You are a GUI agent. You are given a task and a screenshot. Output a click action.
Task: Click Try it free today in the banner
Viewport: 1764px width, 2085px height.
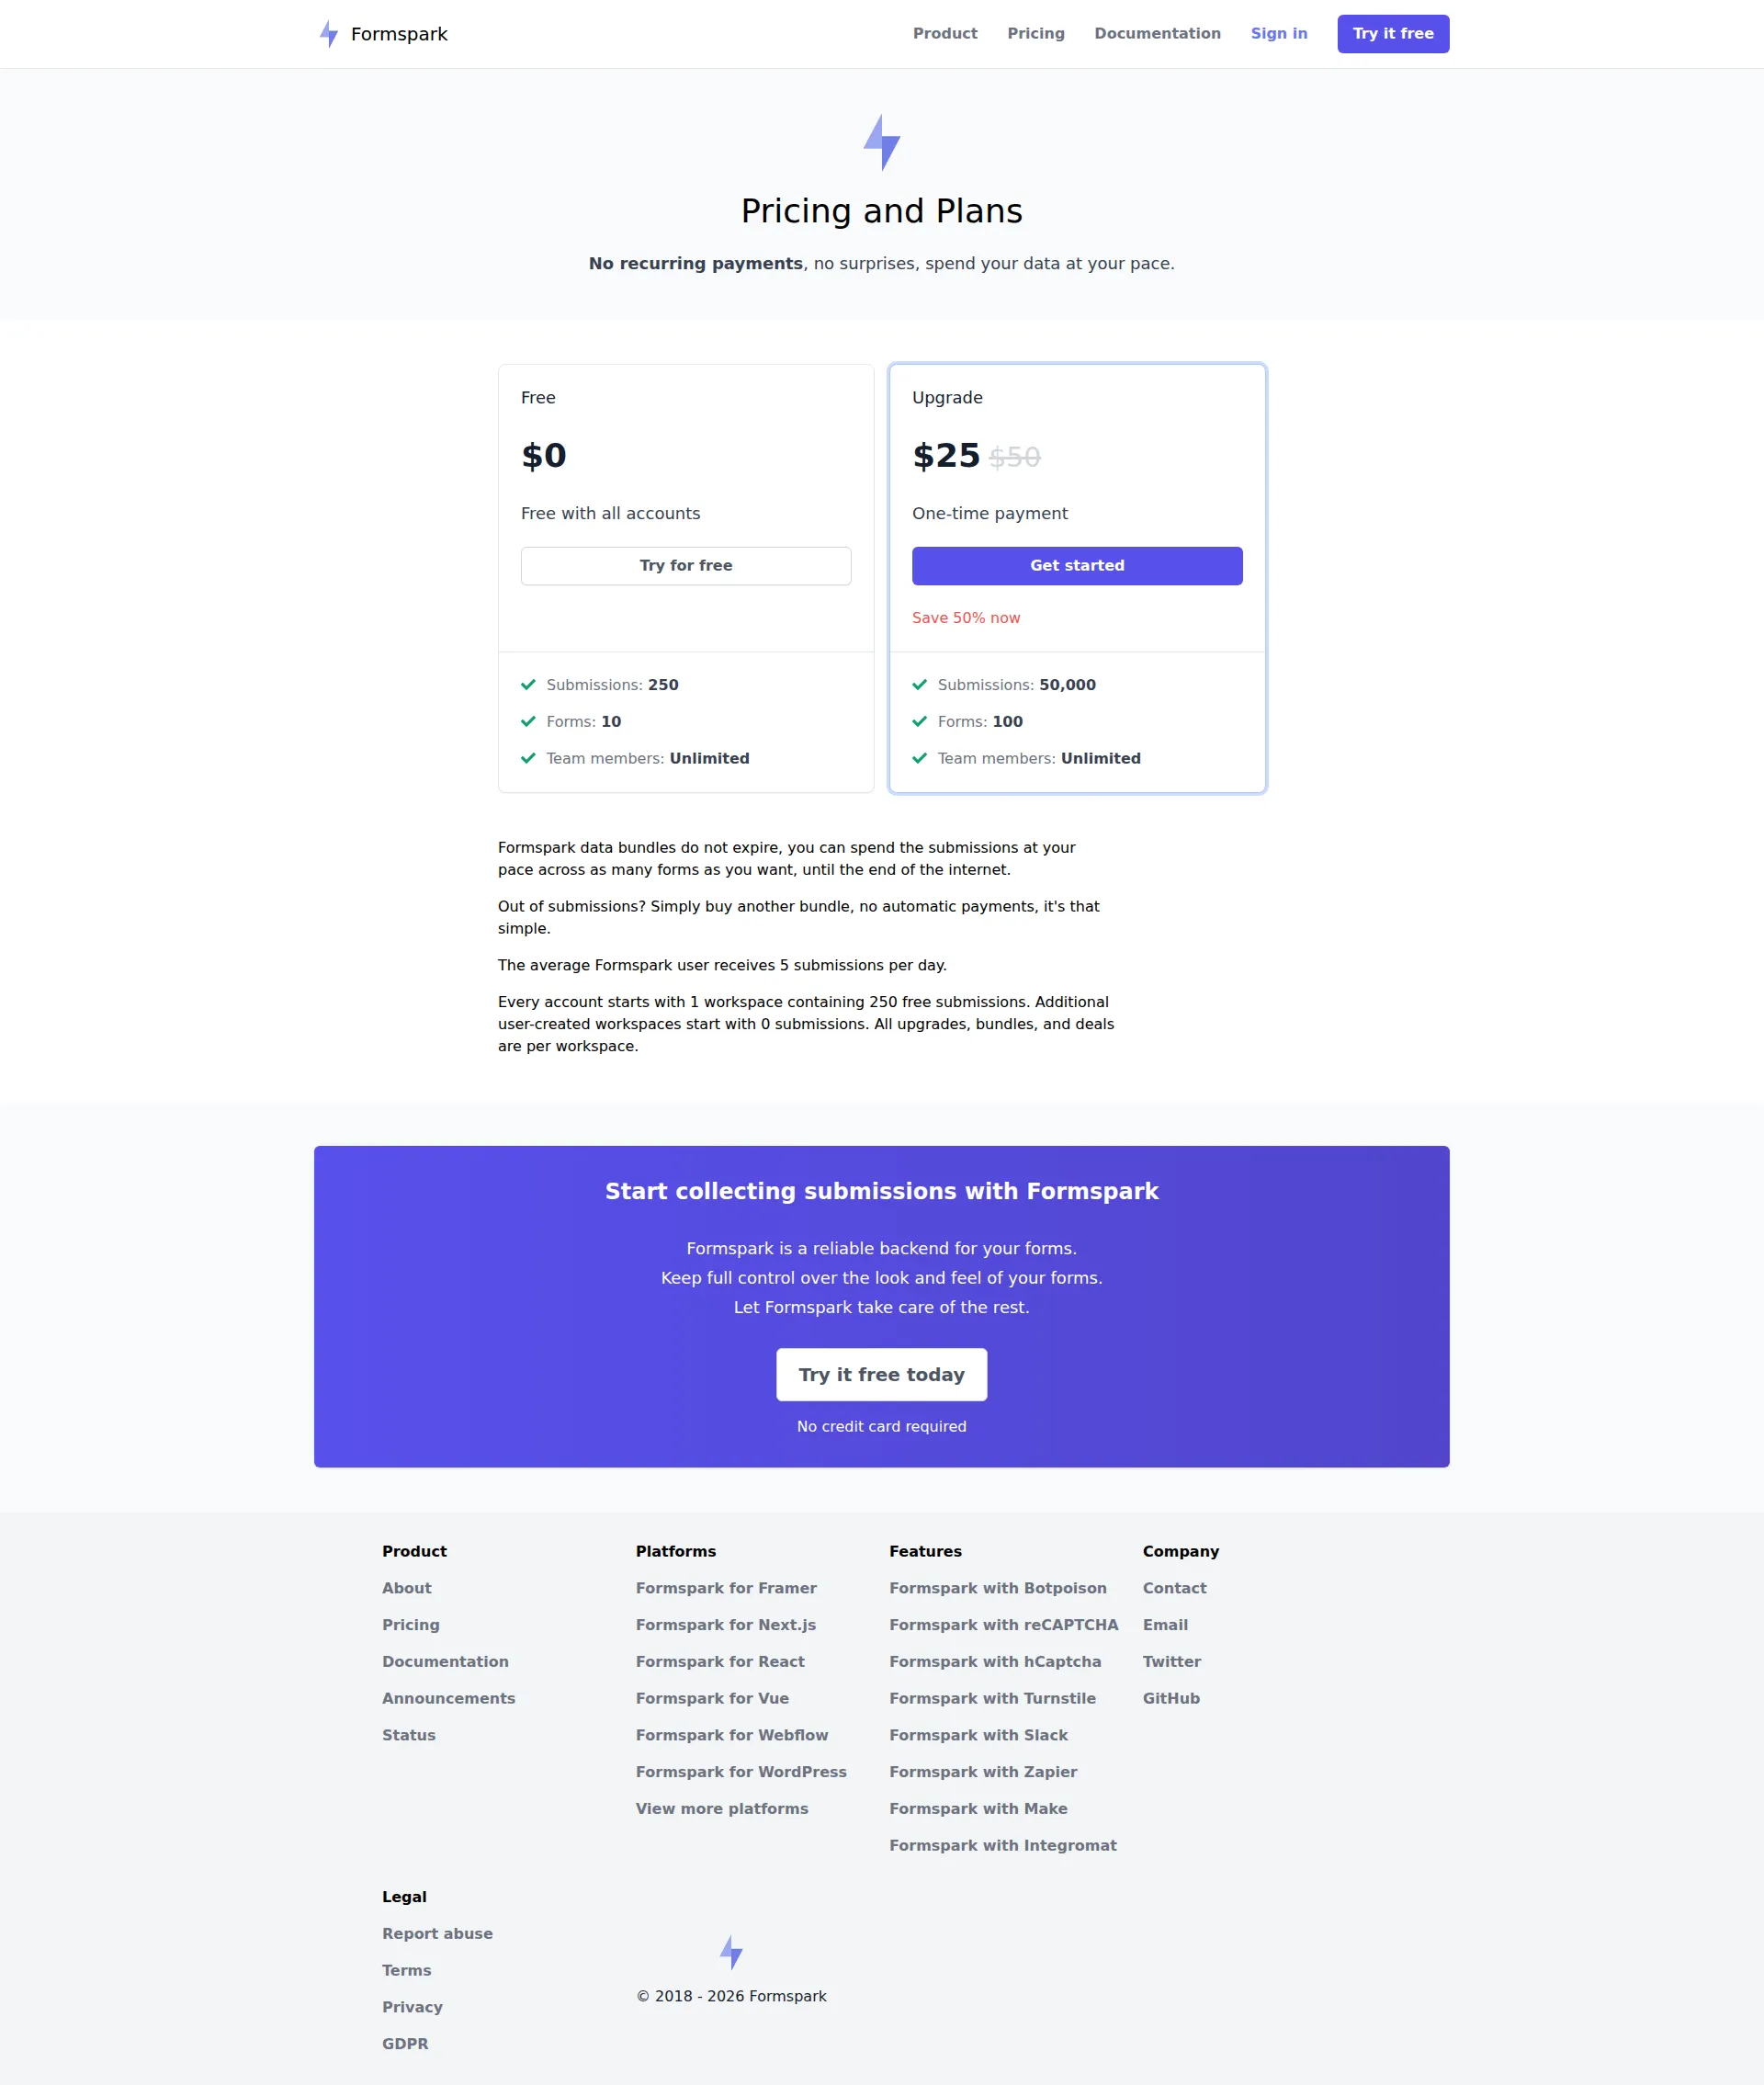pos(881,1374)
